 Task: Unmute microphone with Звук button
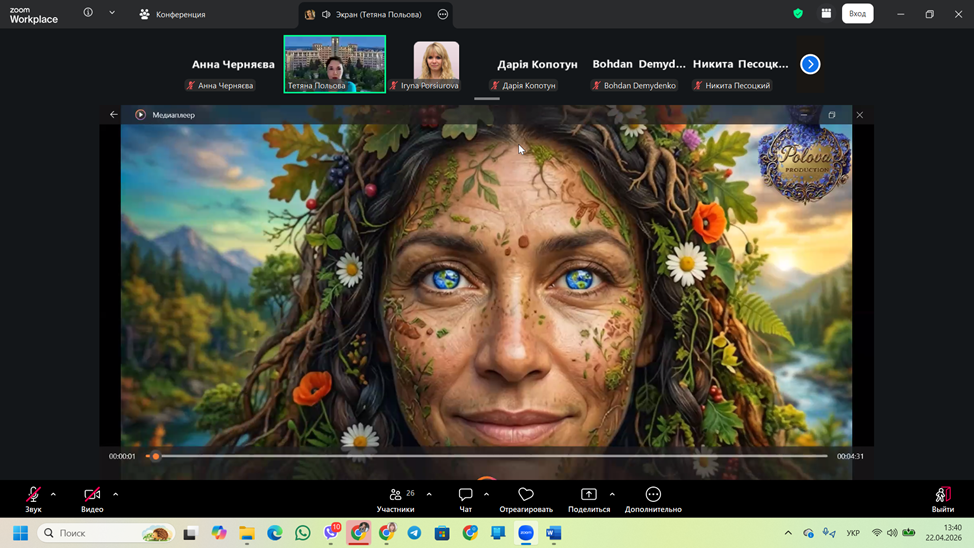34,500
